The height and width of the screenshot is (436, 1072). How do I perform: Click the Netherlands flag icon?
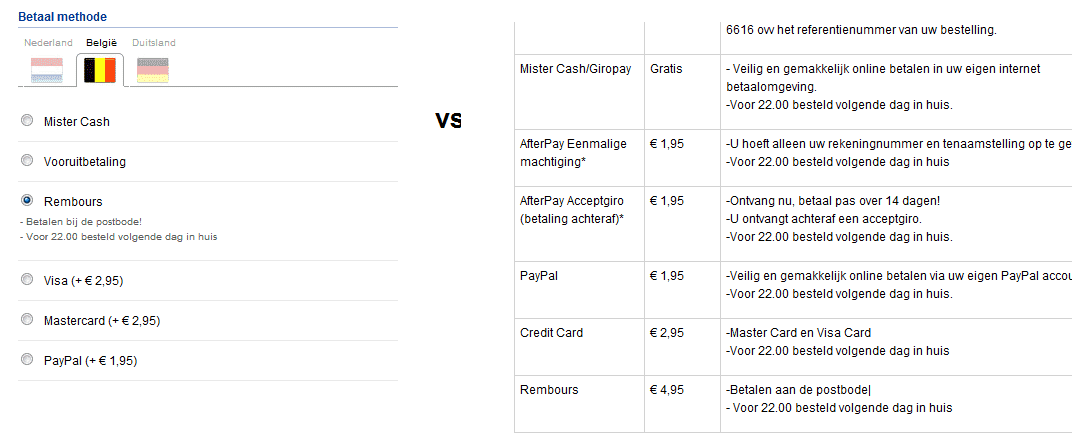tap(47, 69)
